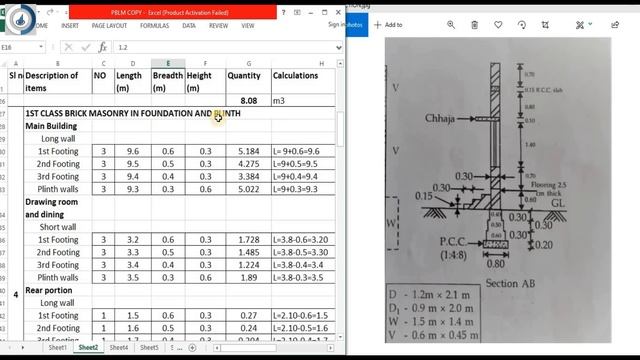Select quantity cell 5.022
640x360 pixels.
[x=248, y=189]
